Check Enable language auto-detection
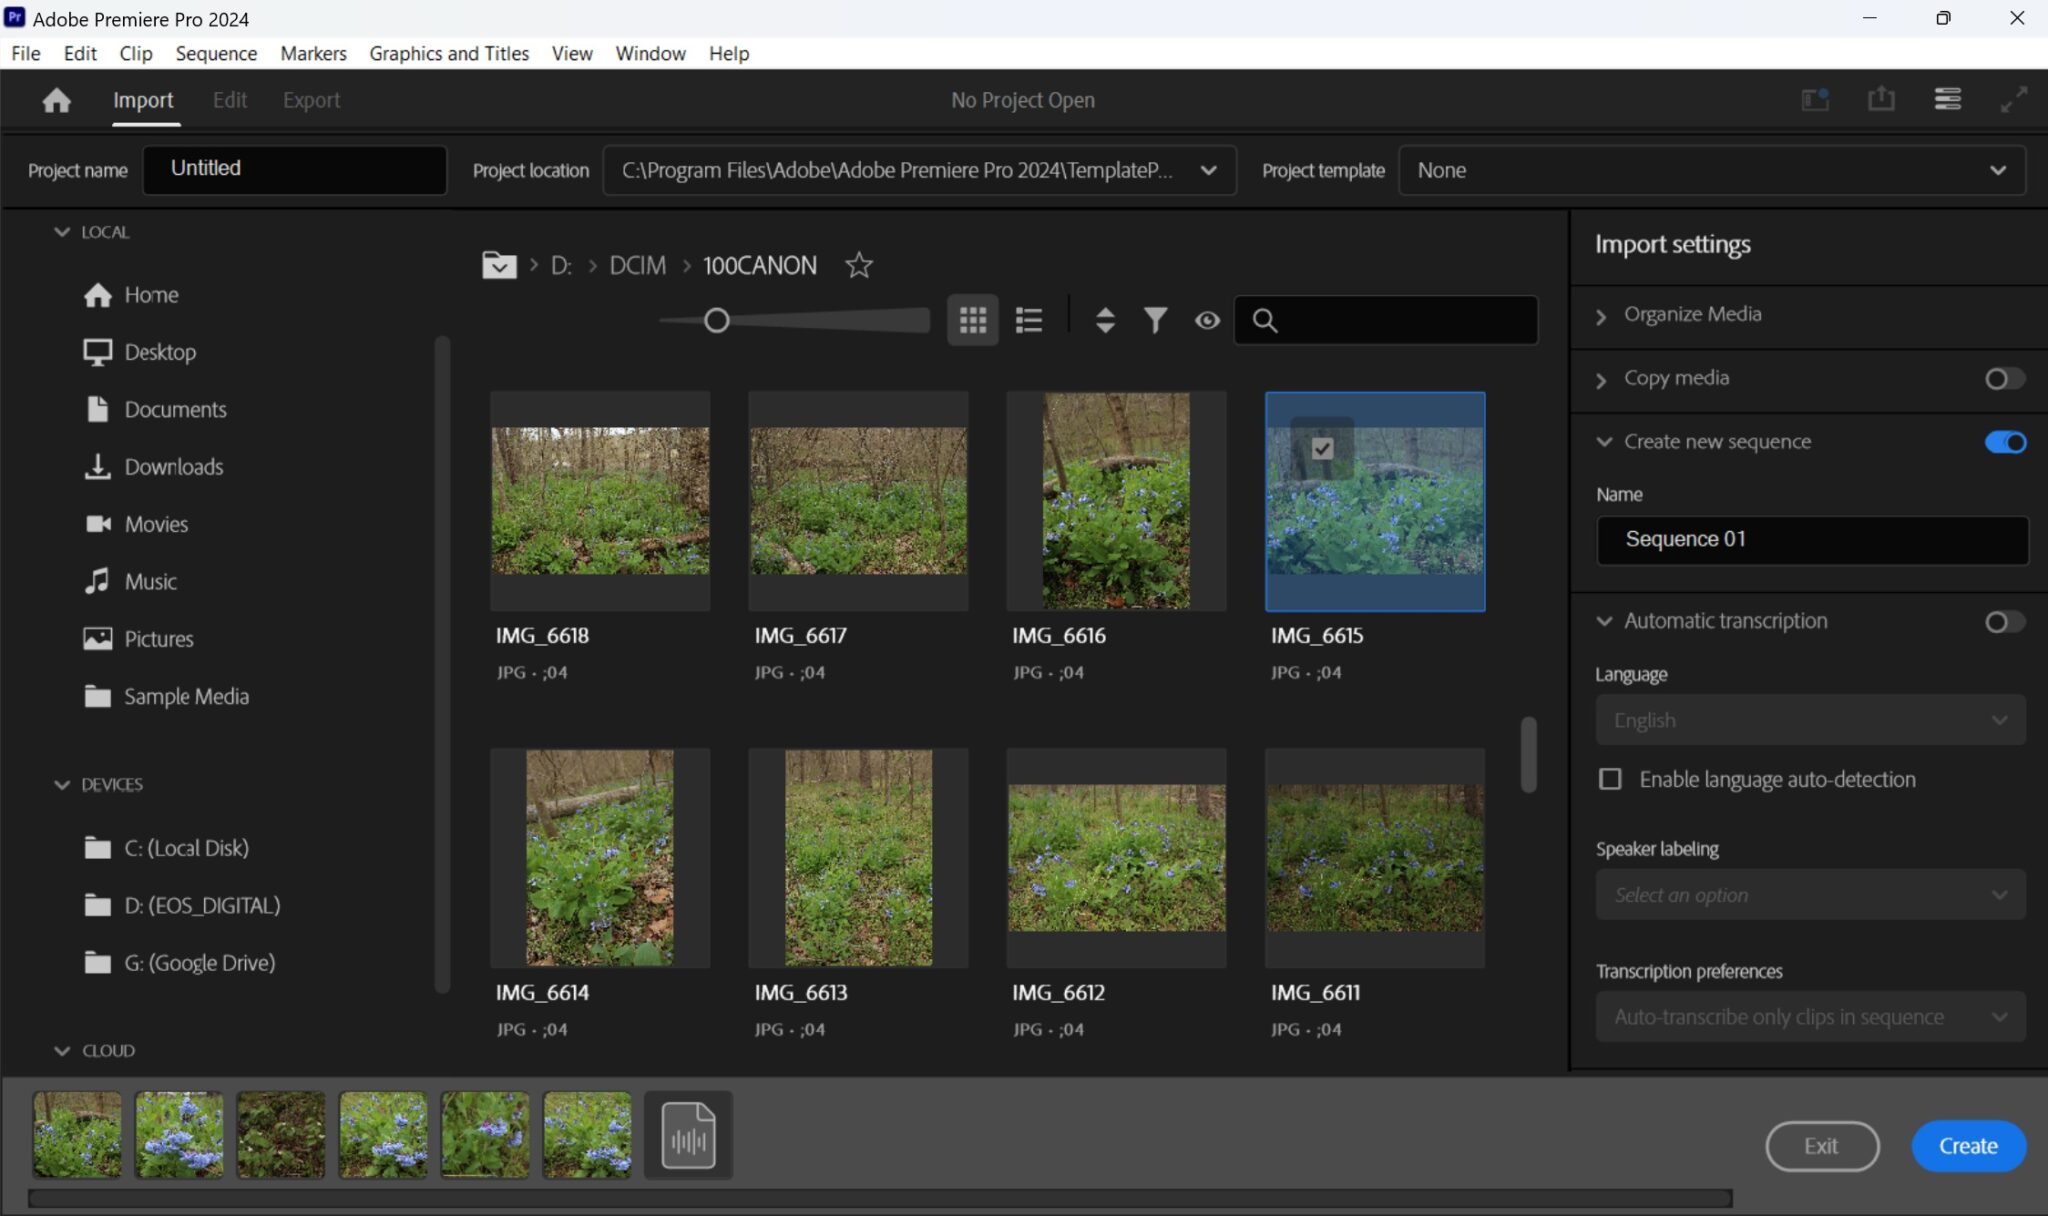The image size is (2048, 1216). coord(1610,779)
